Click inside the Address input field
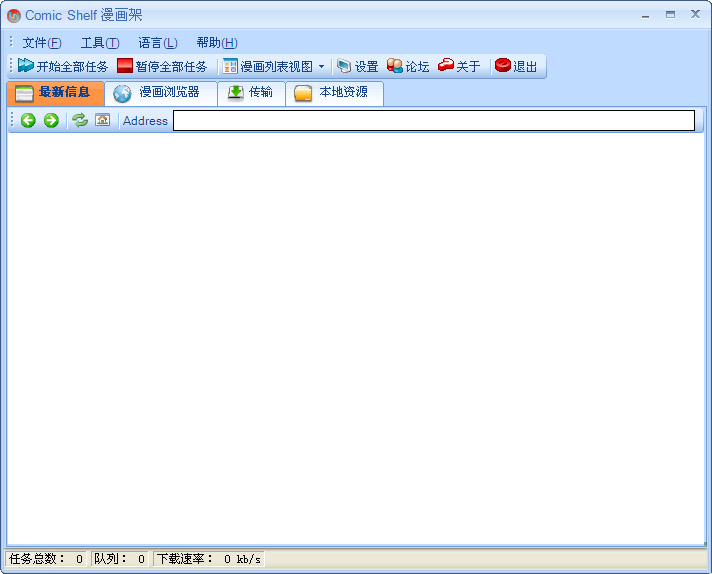 (433, 120)
